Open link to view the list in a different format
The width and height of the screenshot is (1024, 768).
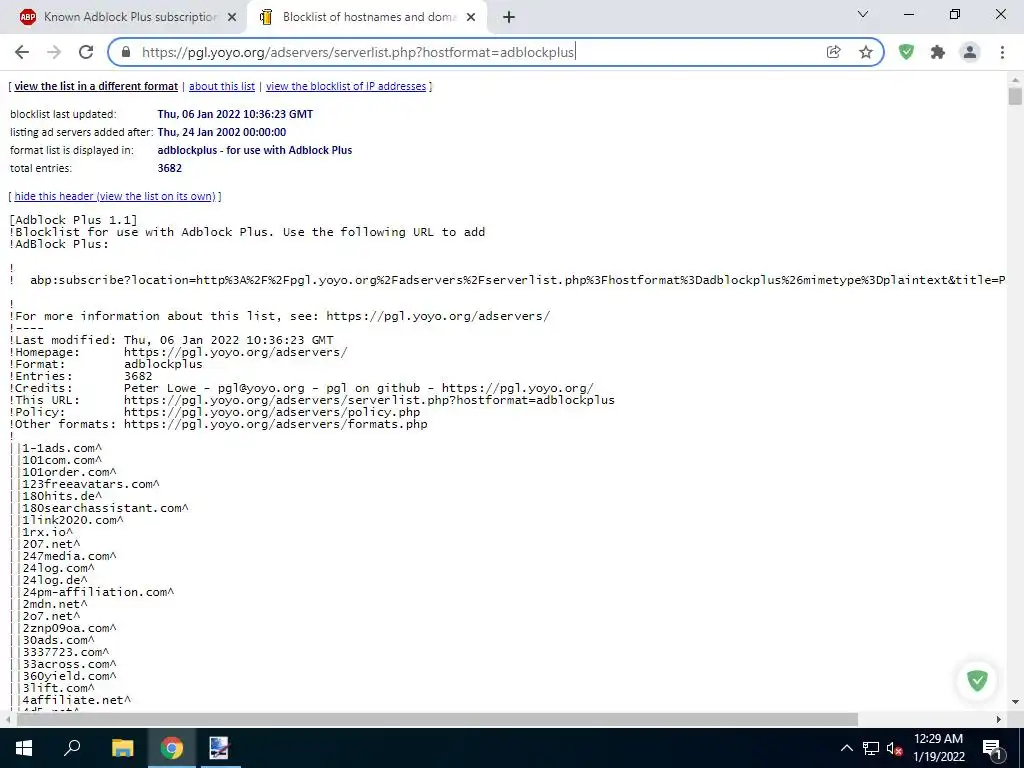[96, 86]
